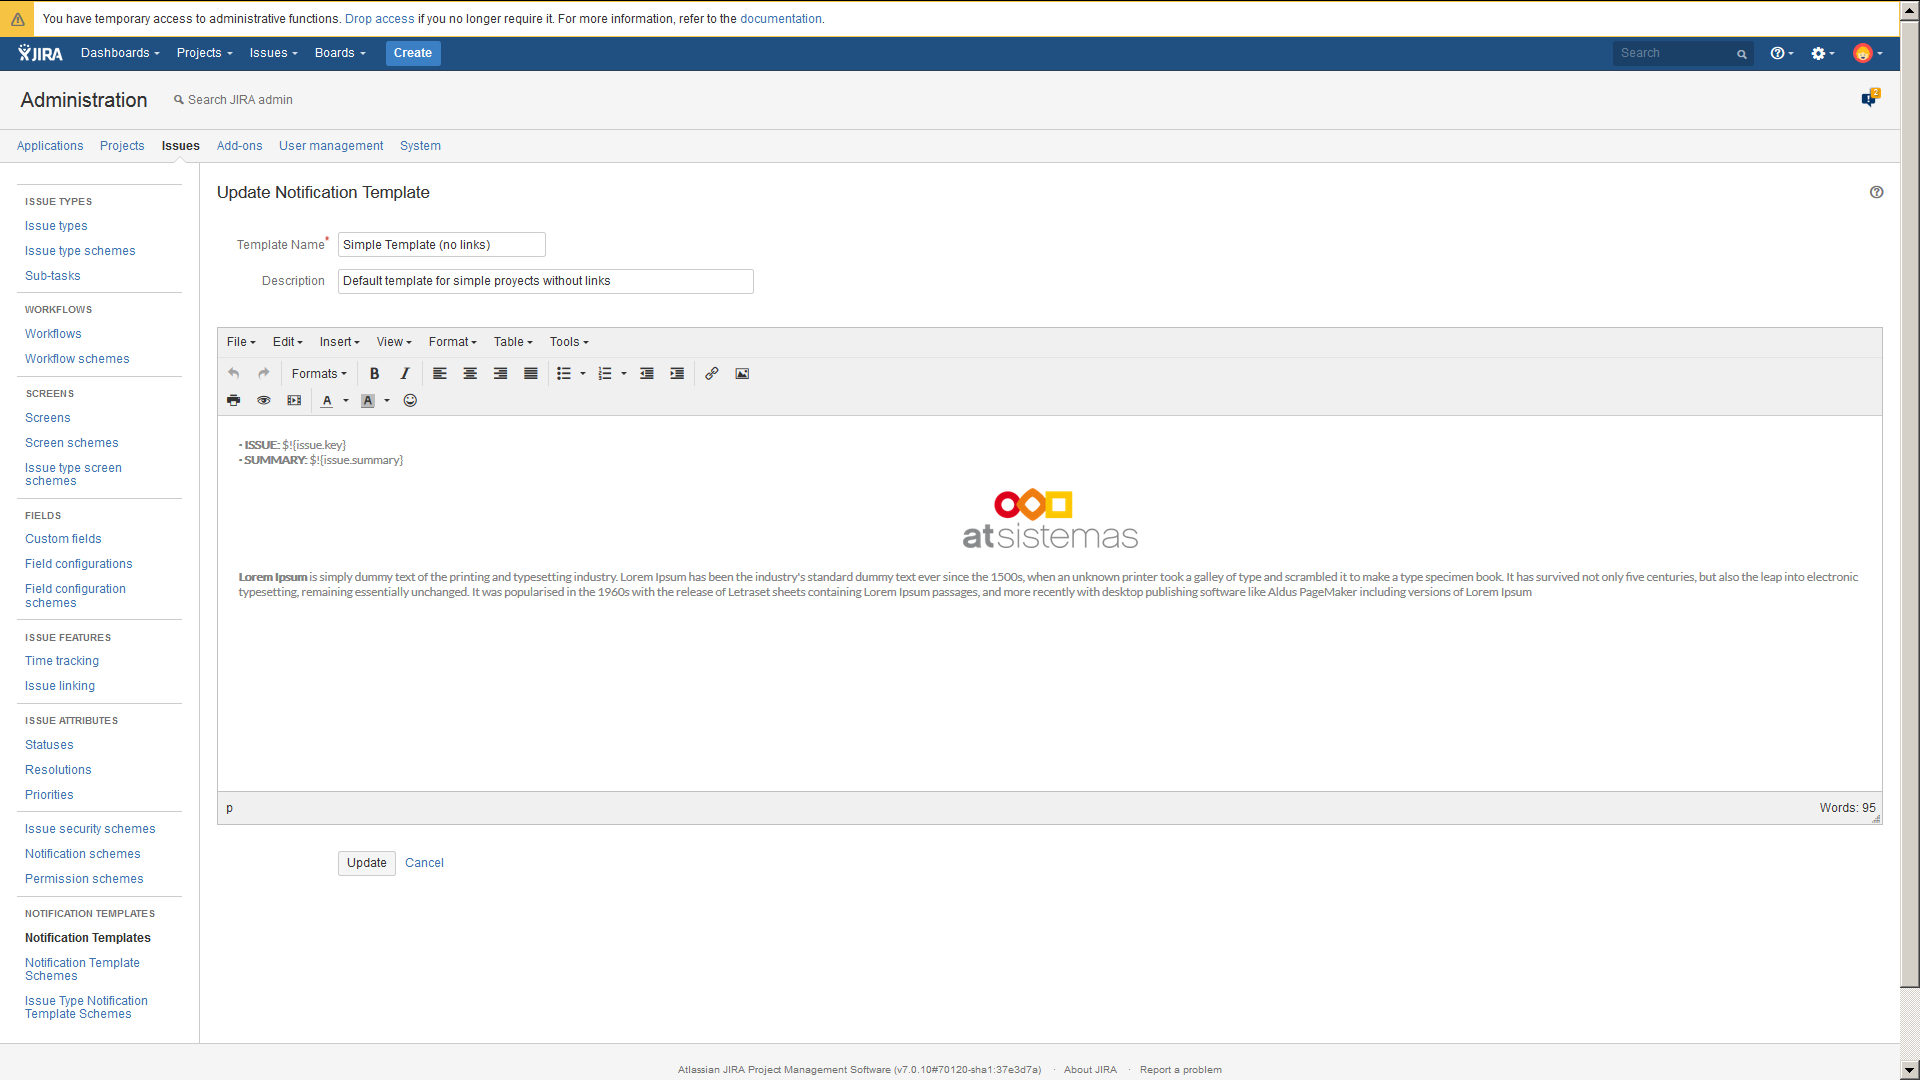The height and width of the screenshot is (1080, 1920).
Task: Click the insert image icon
Action: tap(742, 374)
